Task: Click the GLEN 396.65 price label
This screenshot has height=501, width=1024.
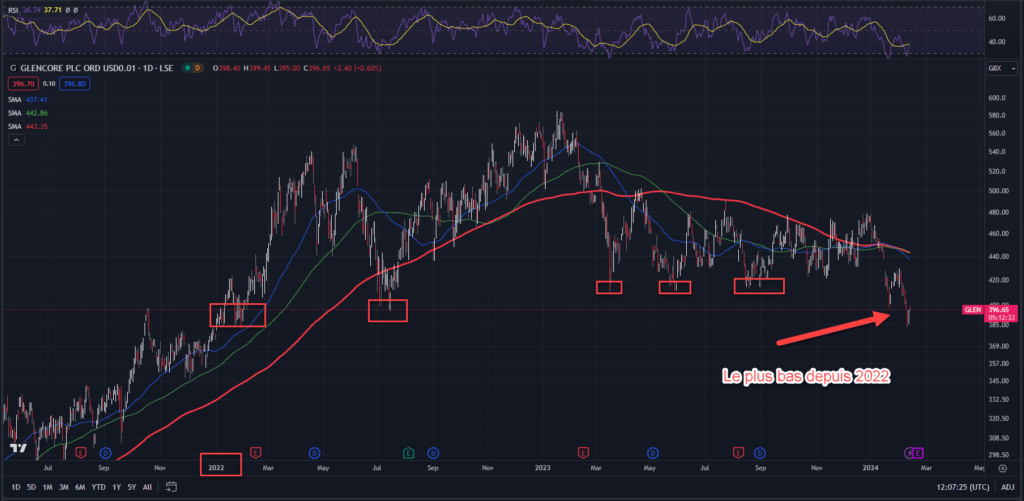Action: (x=988, y=312)
